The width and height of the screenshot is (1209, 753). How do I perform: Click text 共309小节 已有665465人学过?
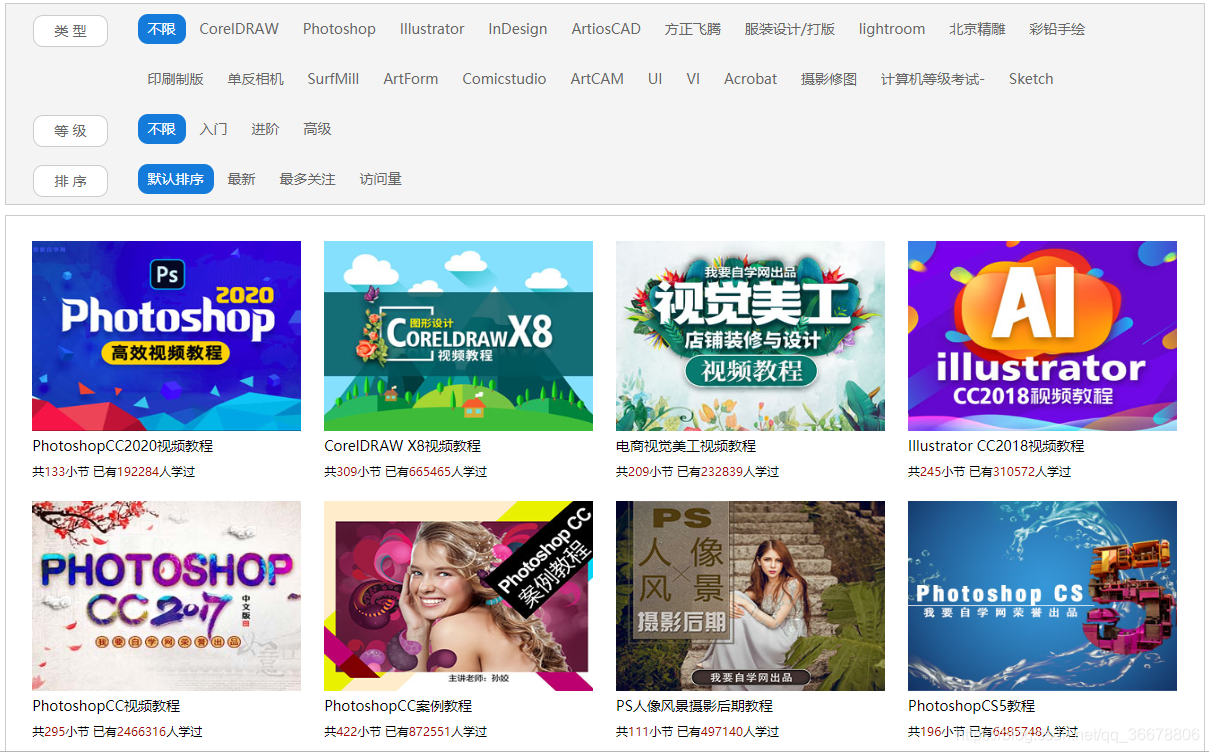tap(405, 472)
